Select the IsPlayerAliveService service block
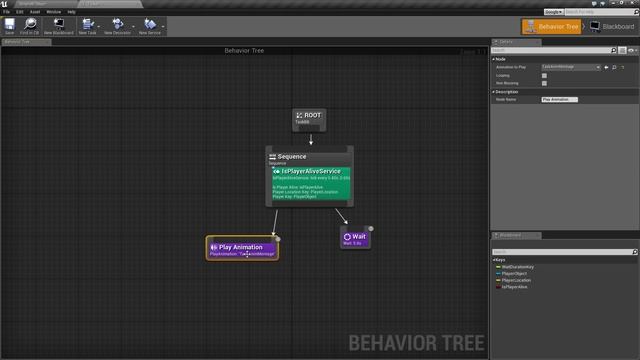640x360 pixels. pyautogui.click(x=311, y=183)
